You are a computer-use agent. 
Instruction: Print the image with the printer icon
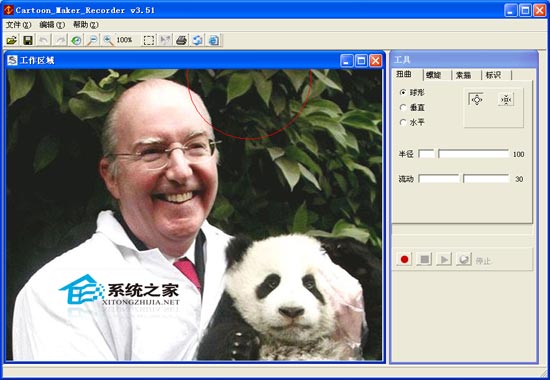tap(181, 40)
